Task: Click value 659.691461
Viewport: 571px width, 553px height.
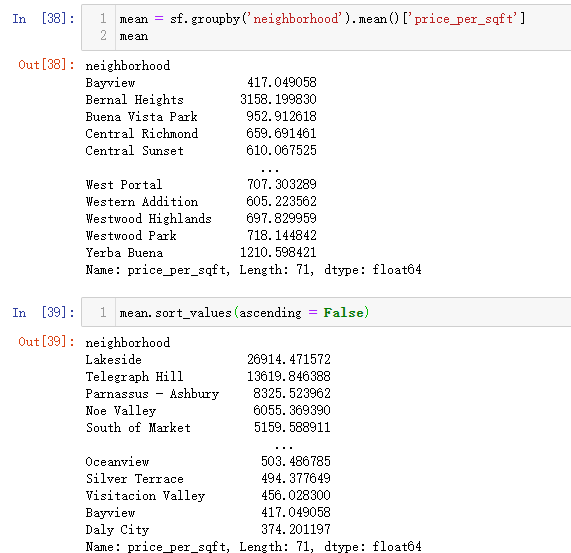Action: point(281,133)
